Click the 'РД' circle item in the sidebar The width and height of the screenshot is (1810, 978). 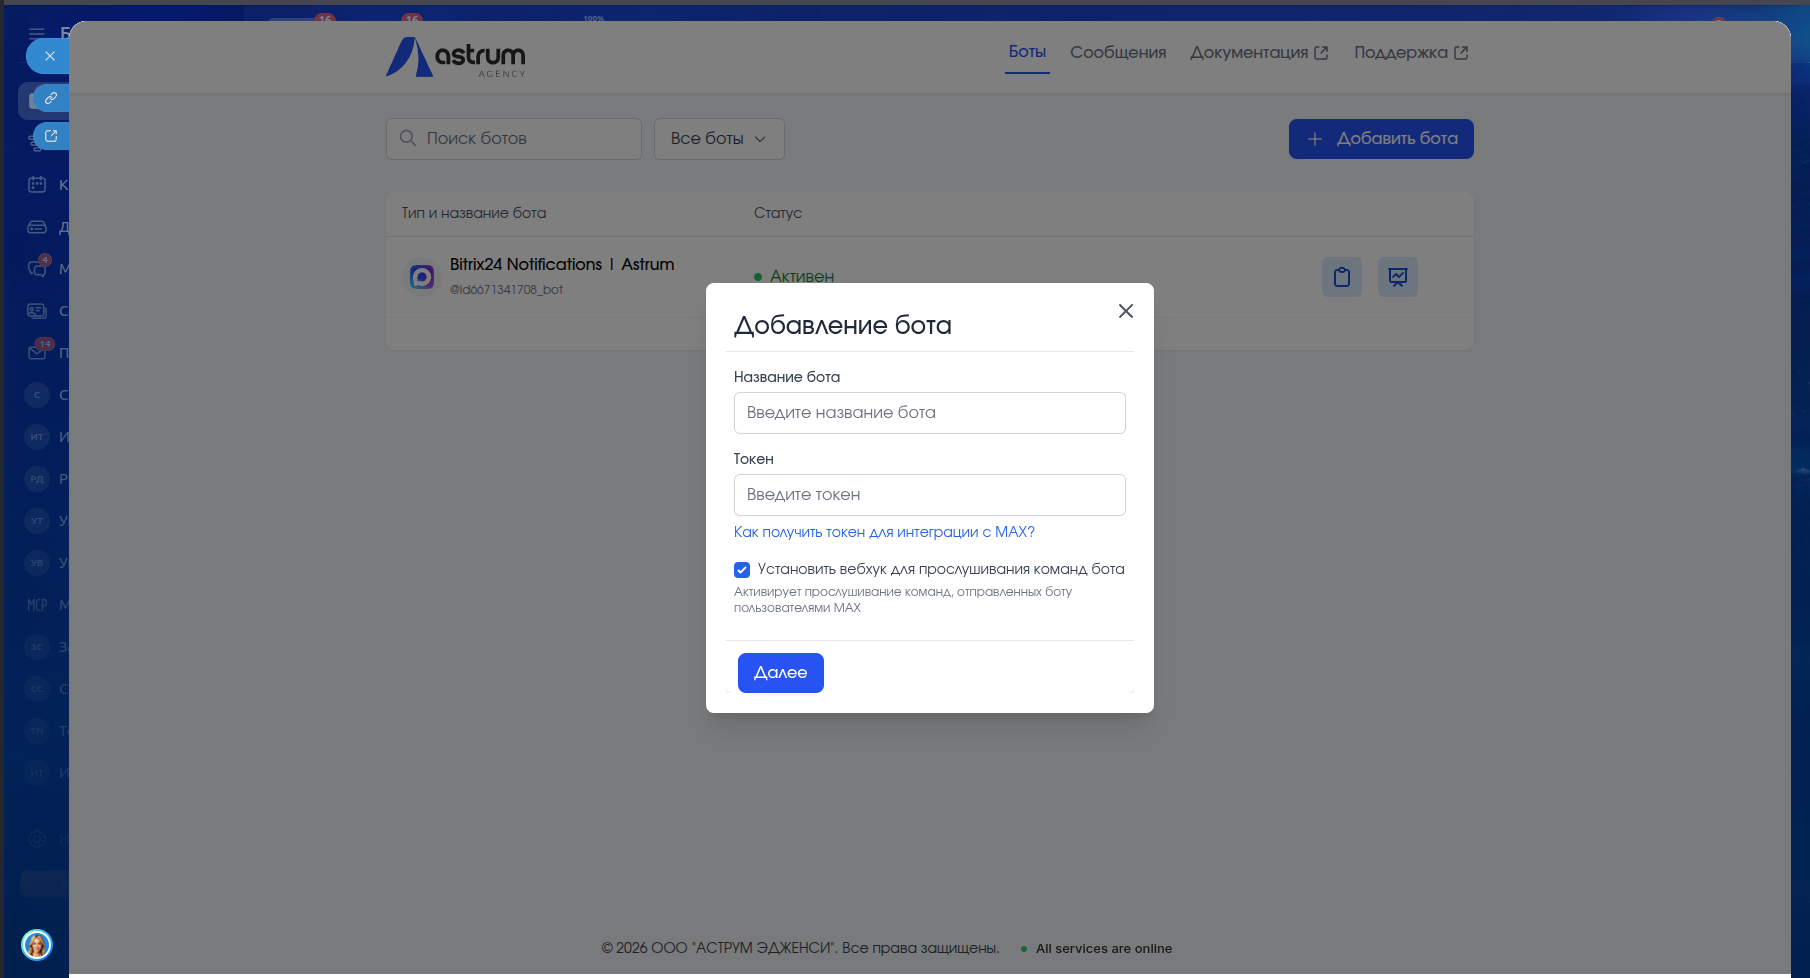click(37, 479)
